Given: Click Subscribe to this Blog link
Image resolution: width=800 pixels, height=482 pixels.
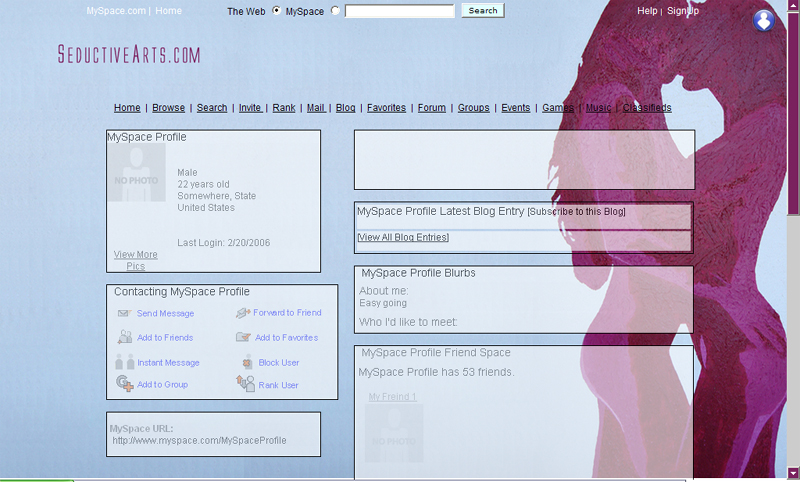Looking at the screenshot, I should coord(577,212).
